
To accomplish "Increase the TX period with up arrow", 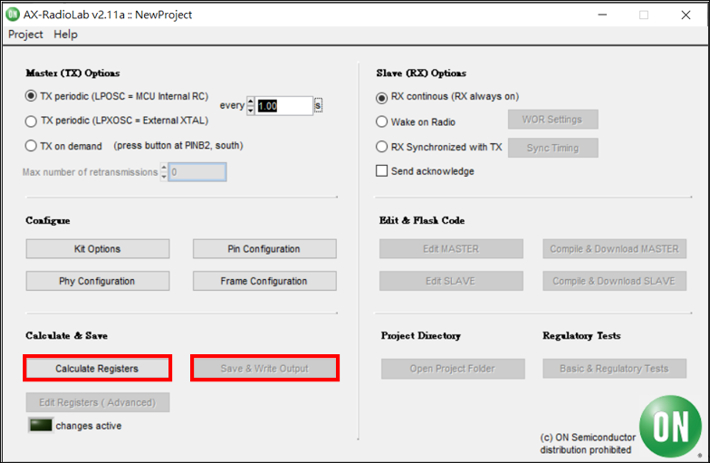I will point(250,101).
